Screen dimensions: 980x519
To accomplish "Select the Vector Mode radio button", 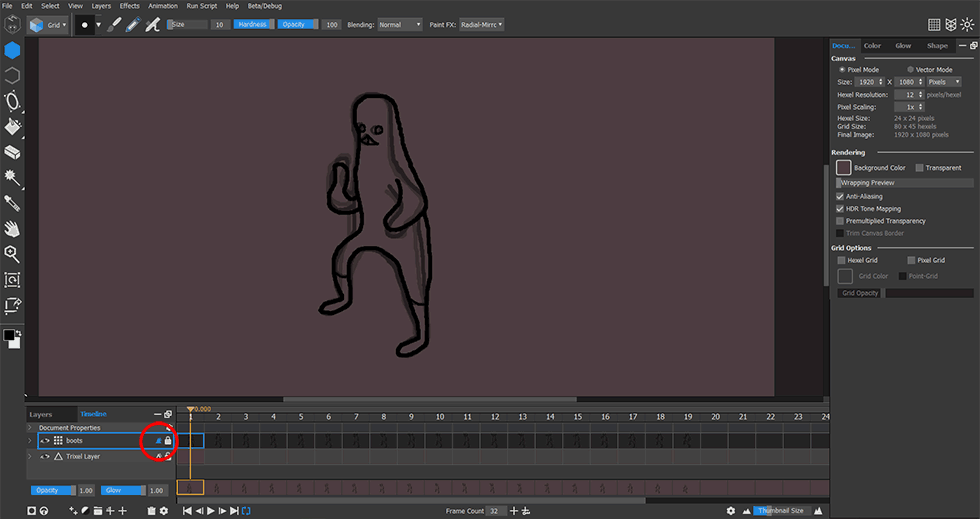I will [x=909, y=70].
